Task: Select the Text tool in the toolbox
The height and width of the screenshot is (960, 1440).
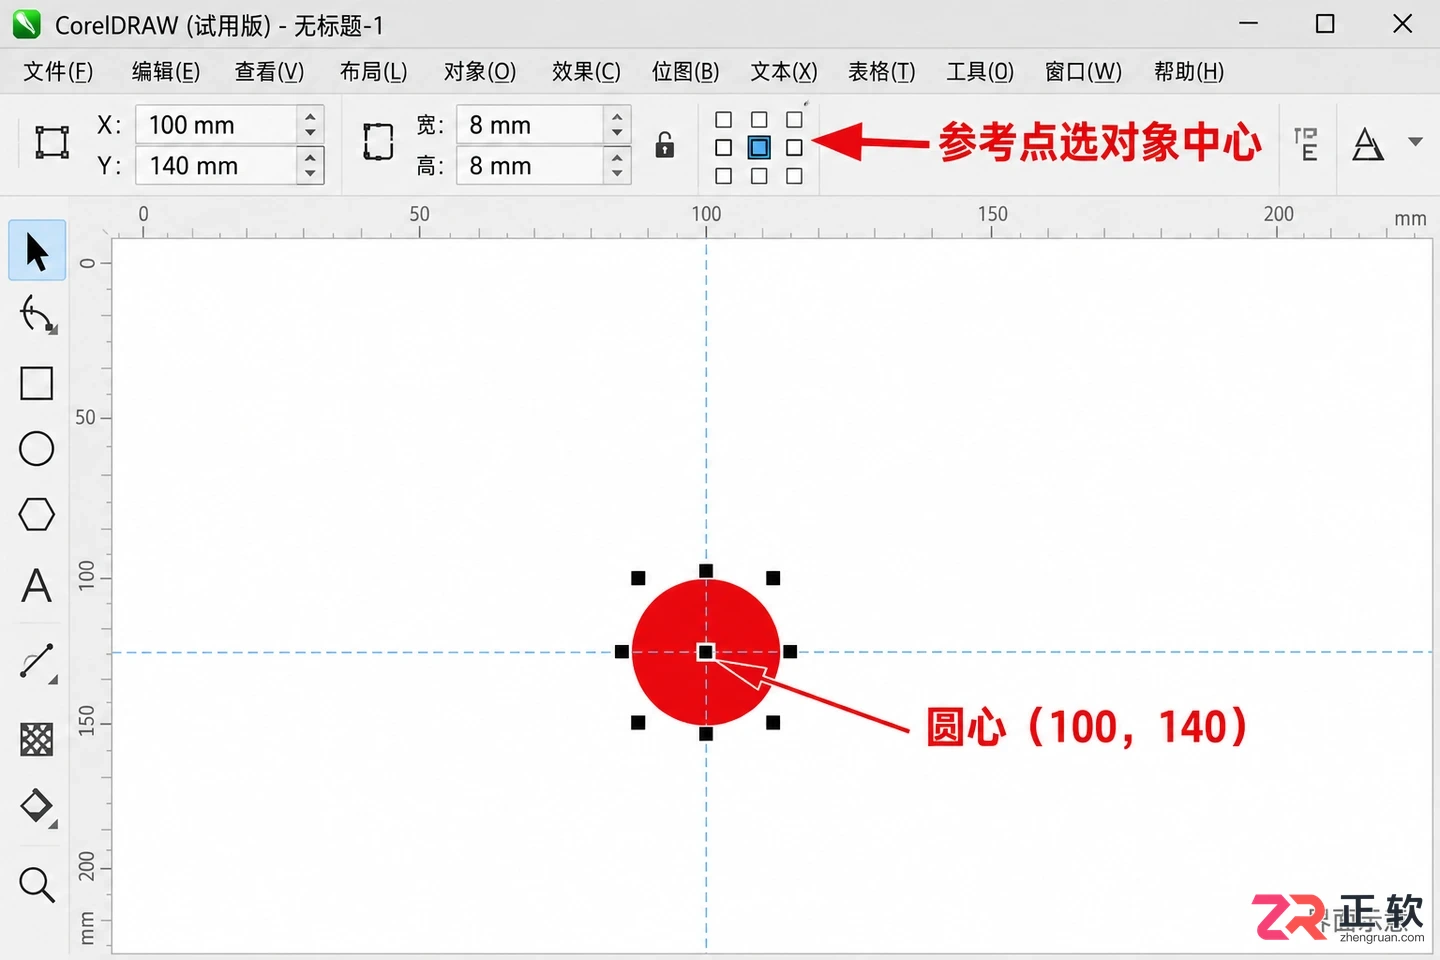Action: 37,585
